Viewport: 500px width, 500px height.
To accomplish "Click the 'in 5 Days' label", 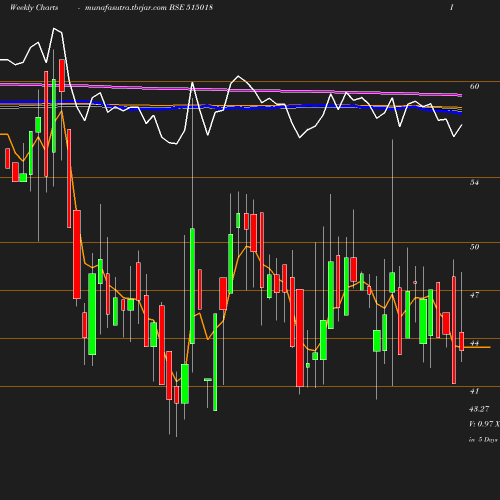I will [483, 440].
